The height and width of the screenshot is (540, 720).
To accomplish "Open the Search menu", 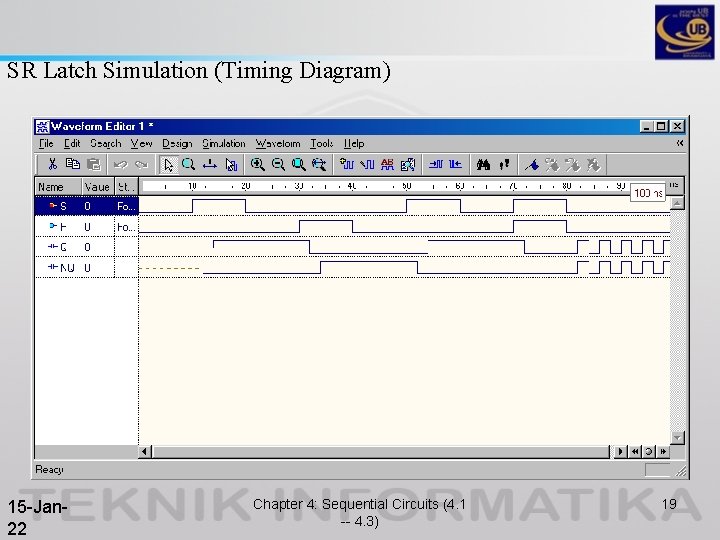I will (106, 144).
